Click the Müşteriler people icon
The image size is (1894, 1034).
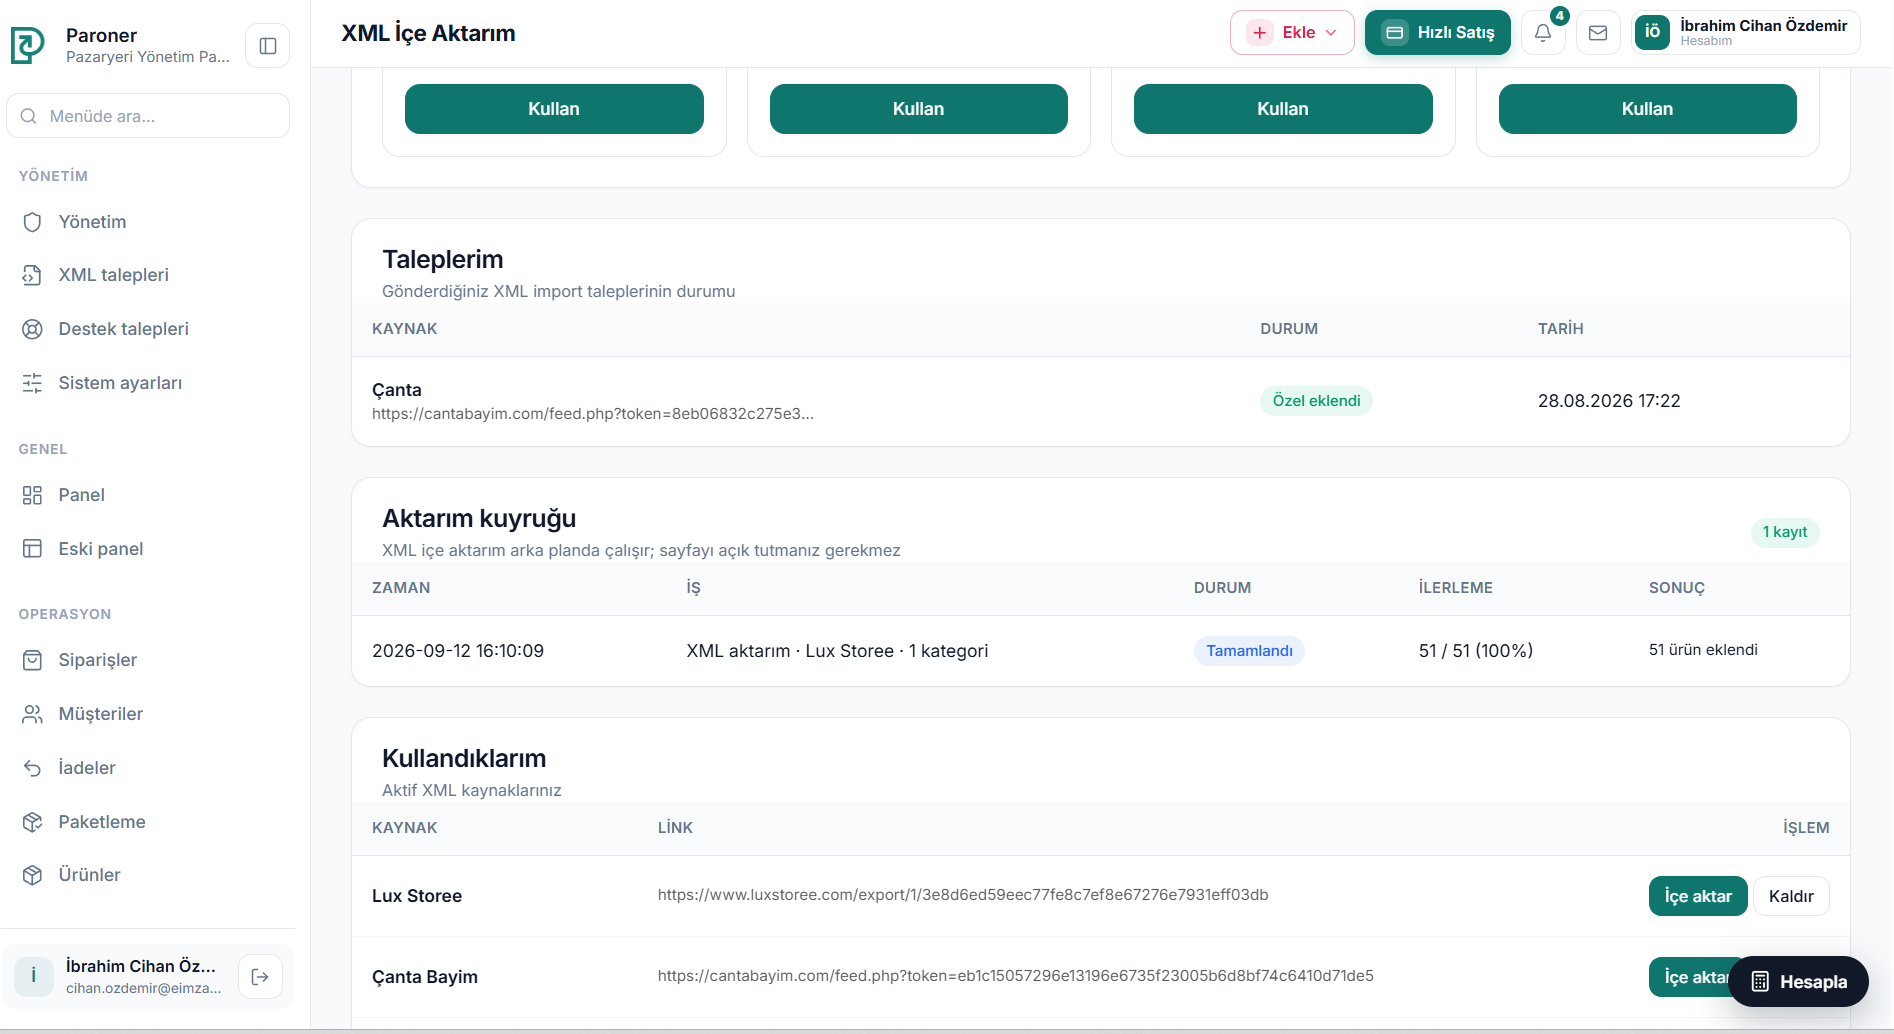(x=33, y=714)
